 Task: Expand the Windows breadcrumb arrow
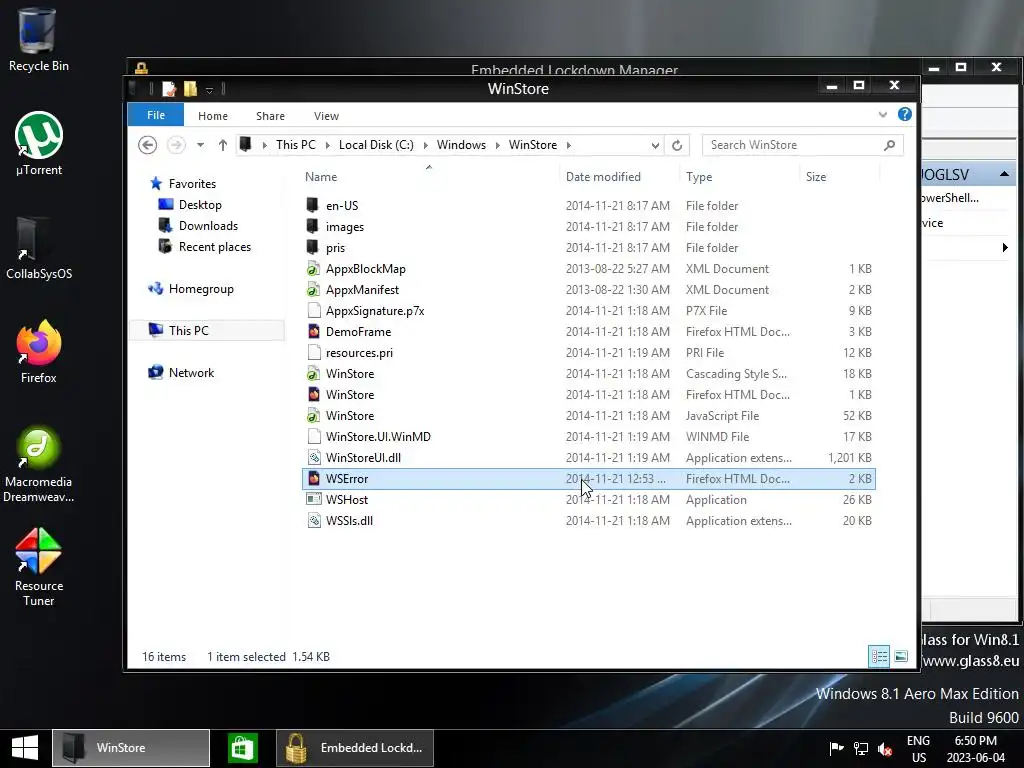click(497, 145)
